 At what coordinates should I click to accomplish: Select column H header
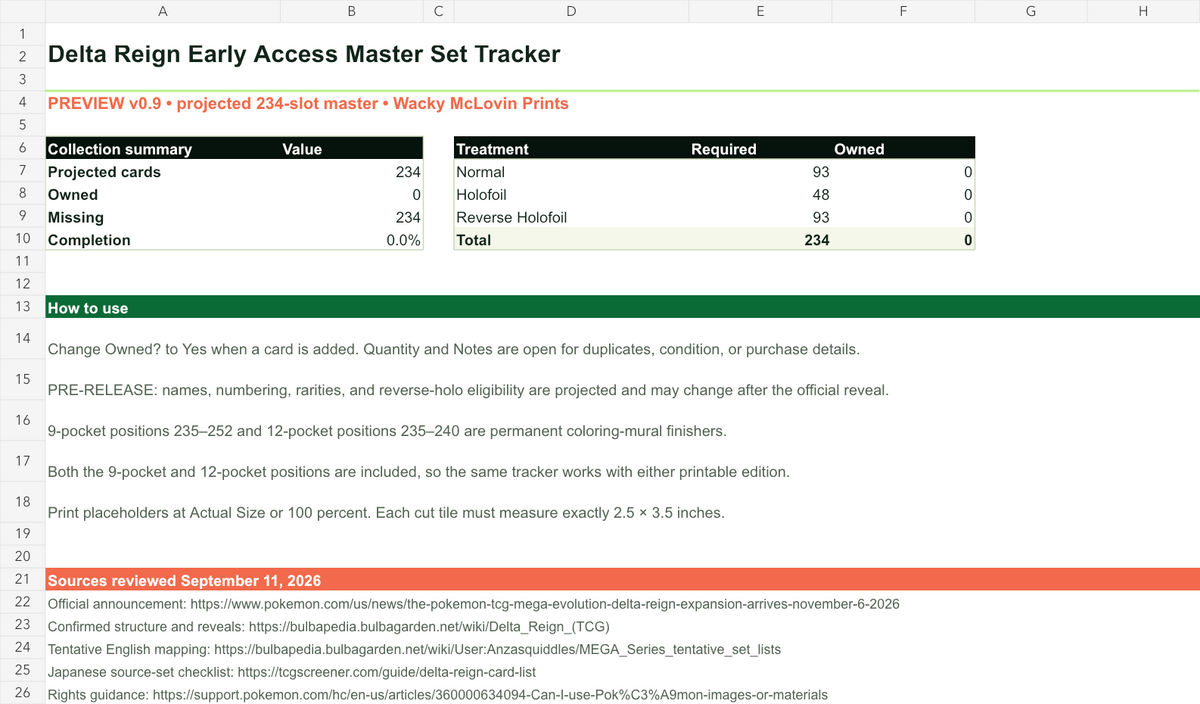1143,11
